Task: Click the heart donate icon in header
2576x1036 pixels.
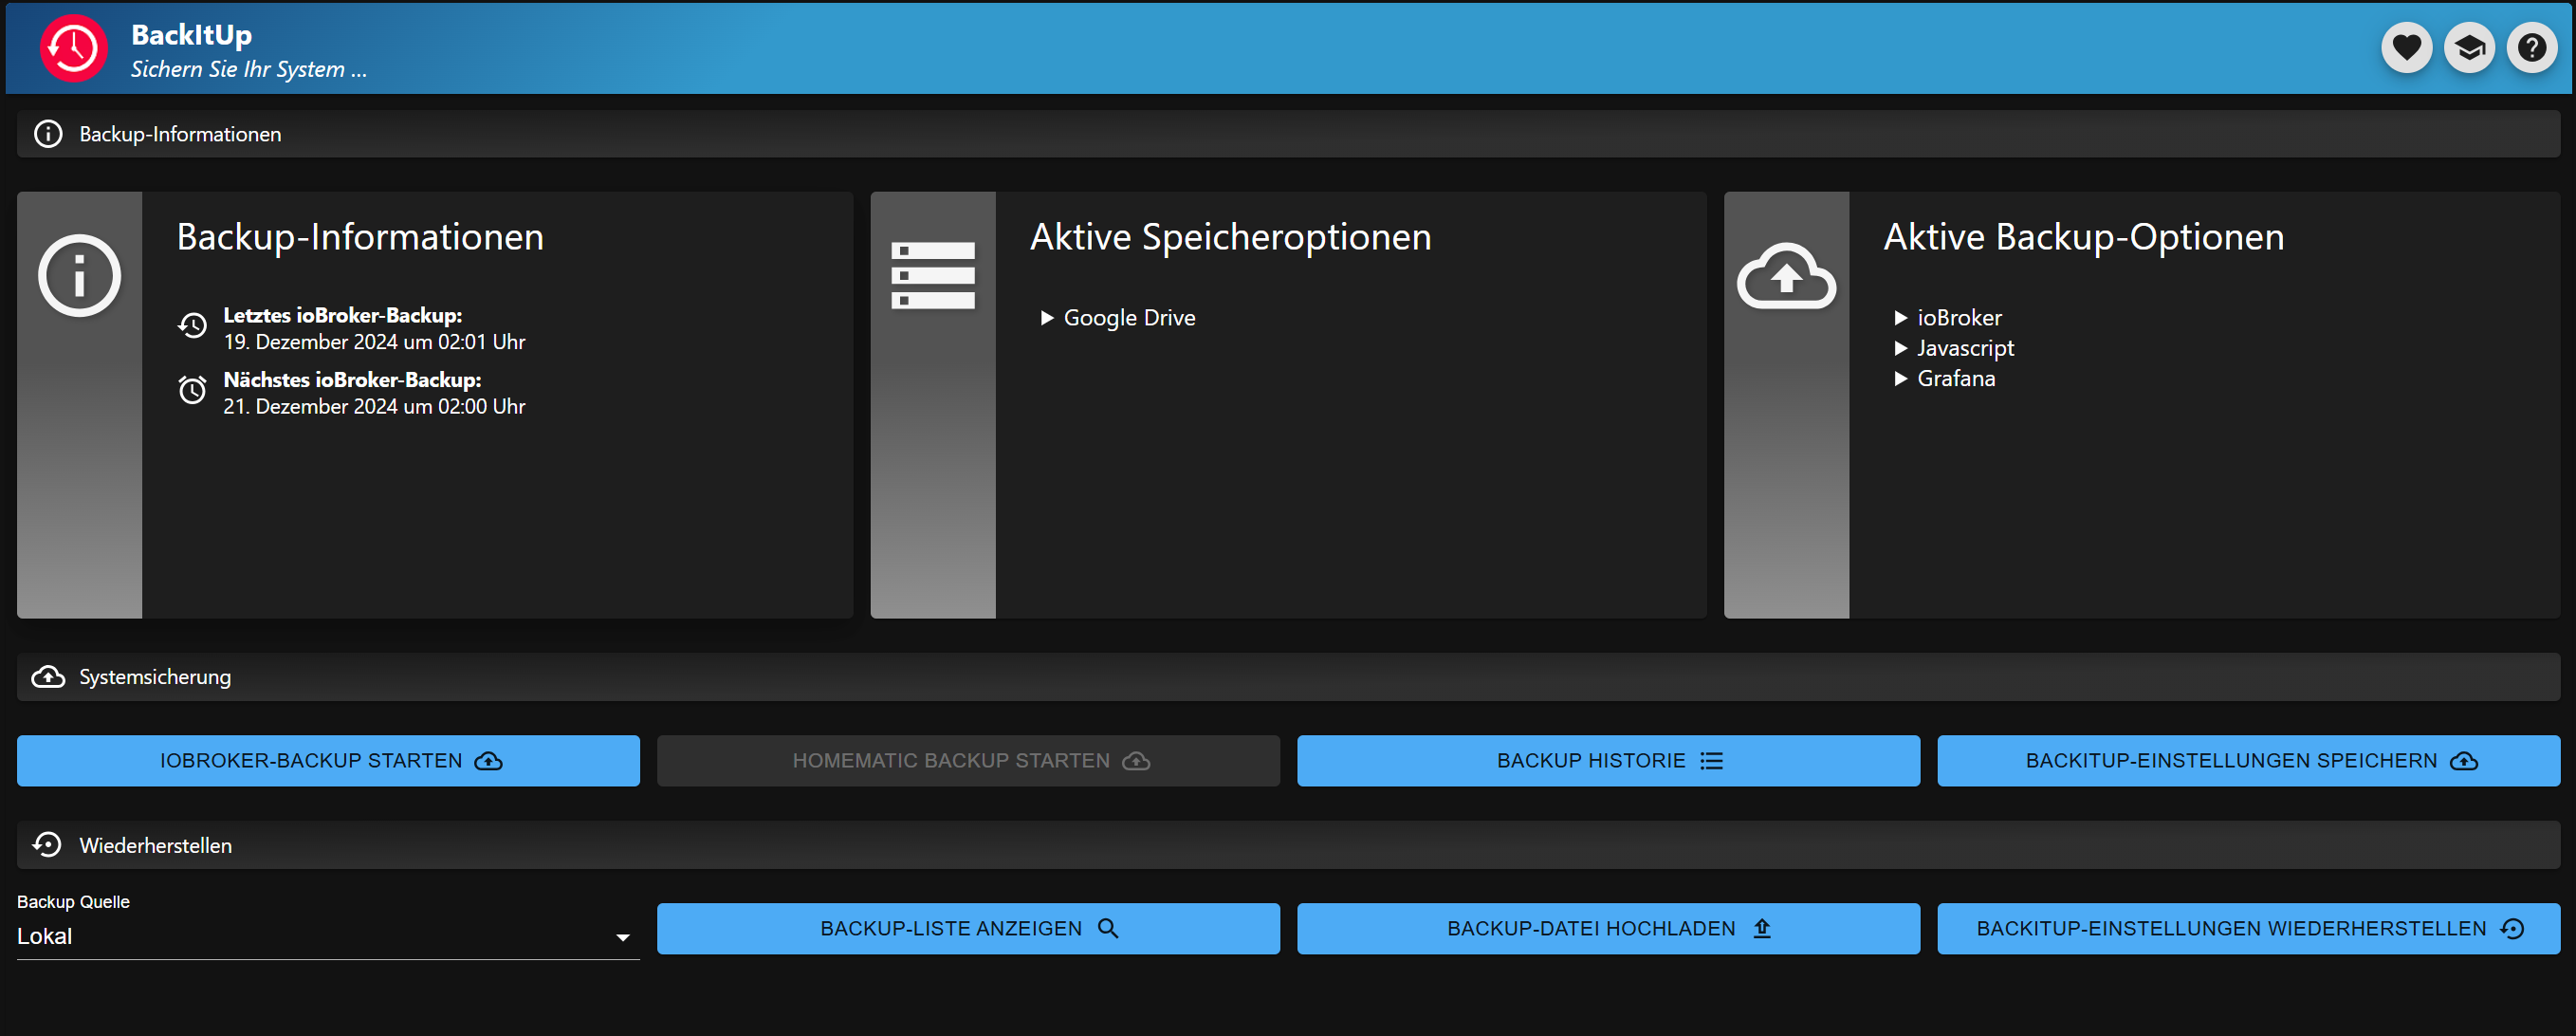Action: point(2406,47)
